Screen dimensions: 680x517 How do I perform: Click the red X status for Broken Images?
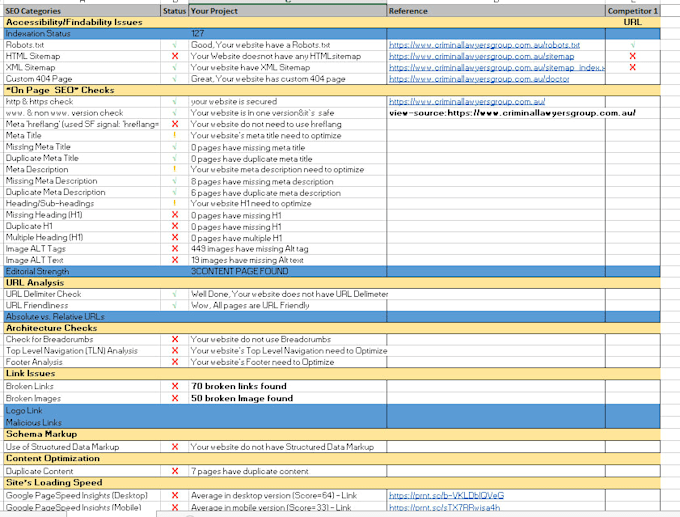pos(175,398)
